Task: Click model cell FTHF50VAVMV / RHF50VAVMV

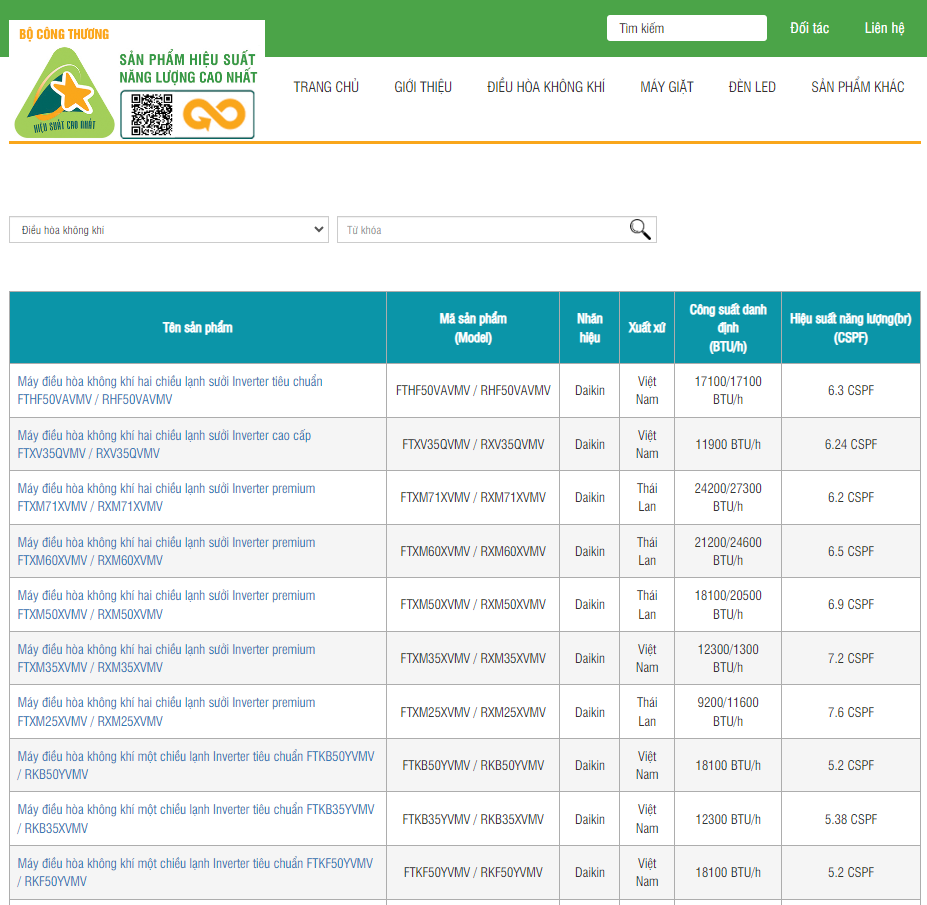Action: tap(473, 390)
